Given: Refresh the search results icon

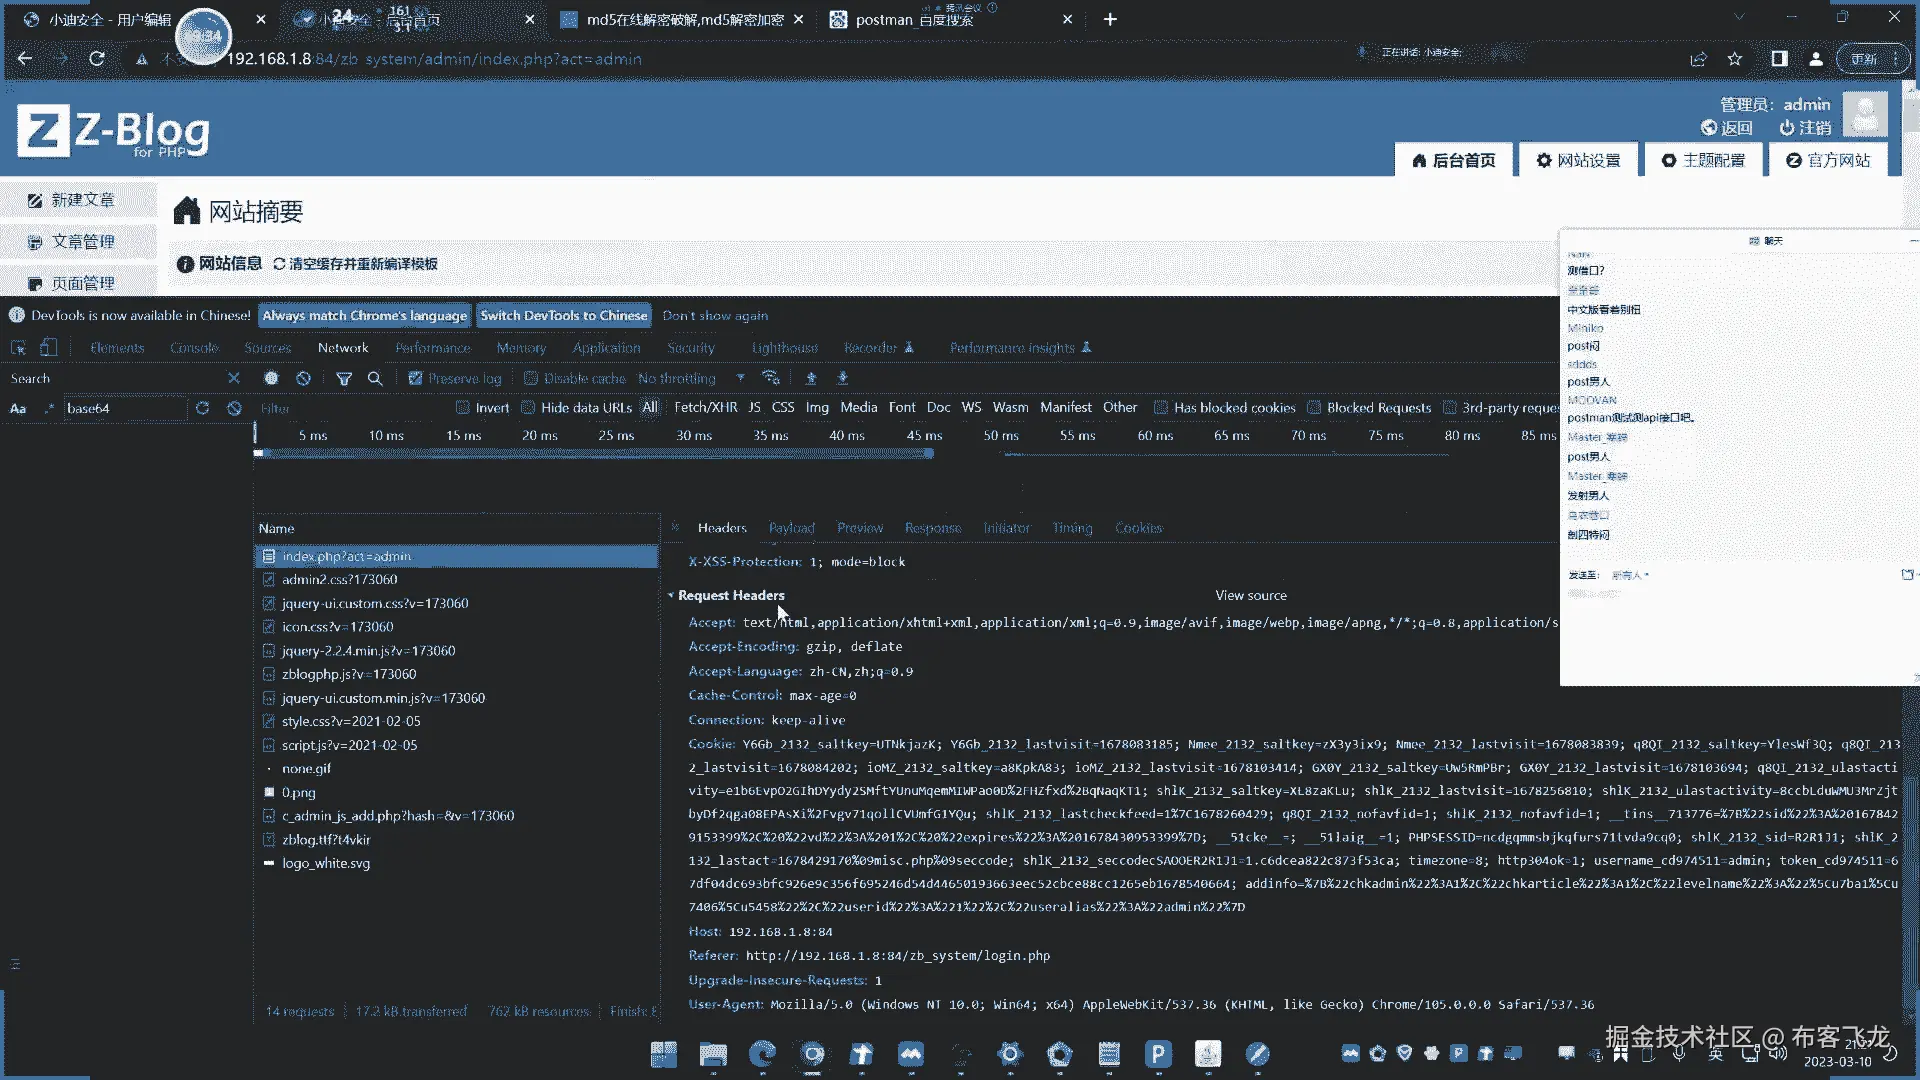Looking at the screenshot, I should pos(202,408).
